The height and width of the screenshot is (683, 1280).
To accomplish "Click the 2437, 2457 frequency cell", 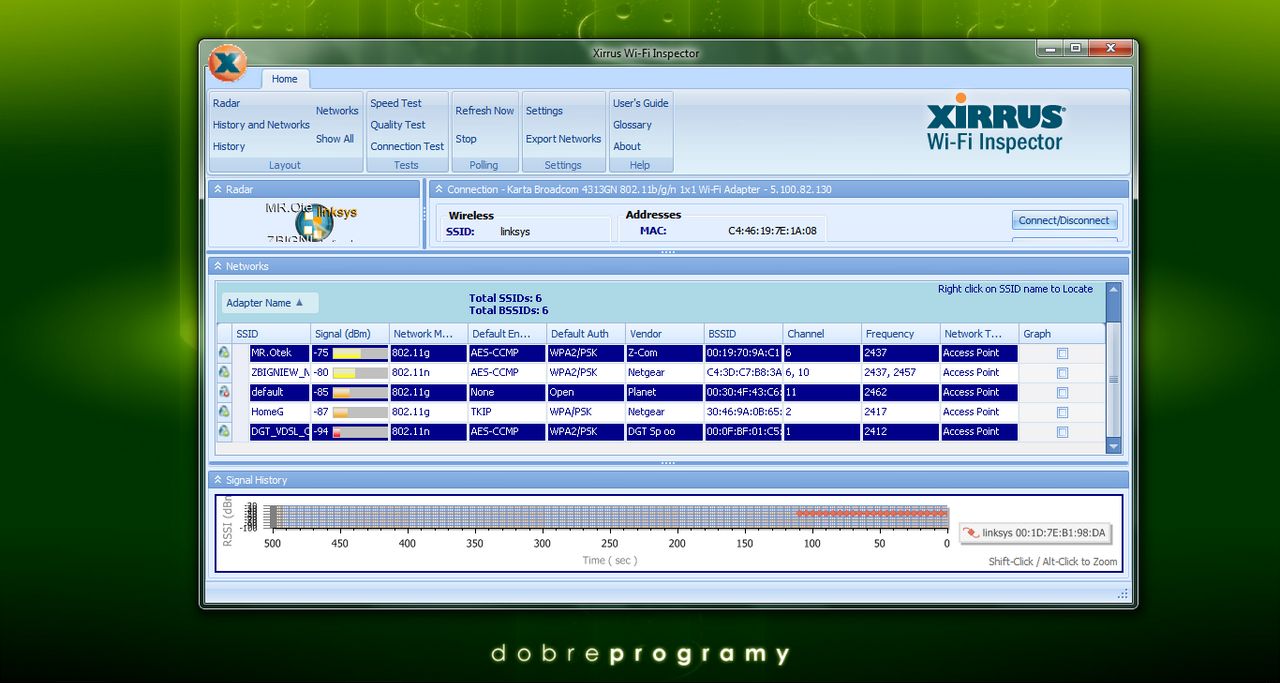I will pyautogui.click(x=900, y=373).
